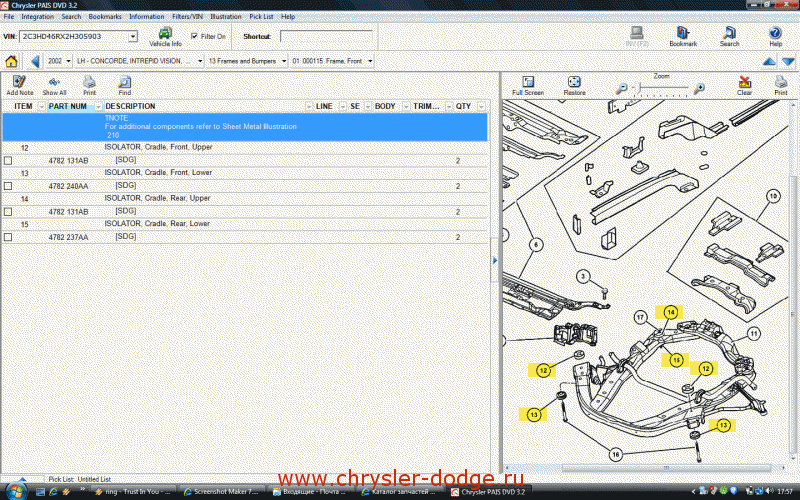The height and width of the screenshot is (500, 800).
Task: Open PART NUM column filter arrow
Action: [98, 107]
